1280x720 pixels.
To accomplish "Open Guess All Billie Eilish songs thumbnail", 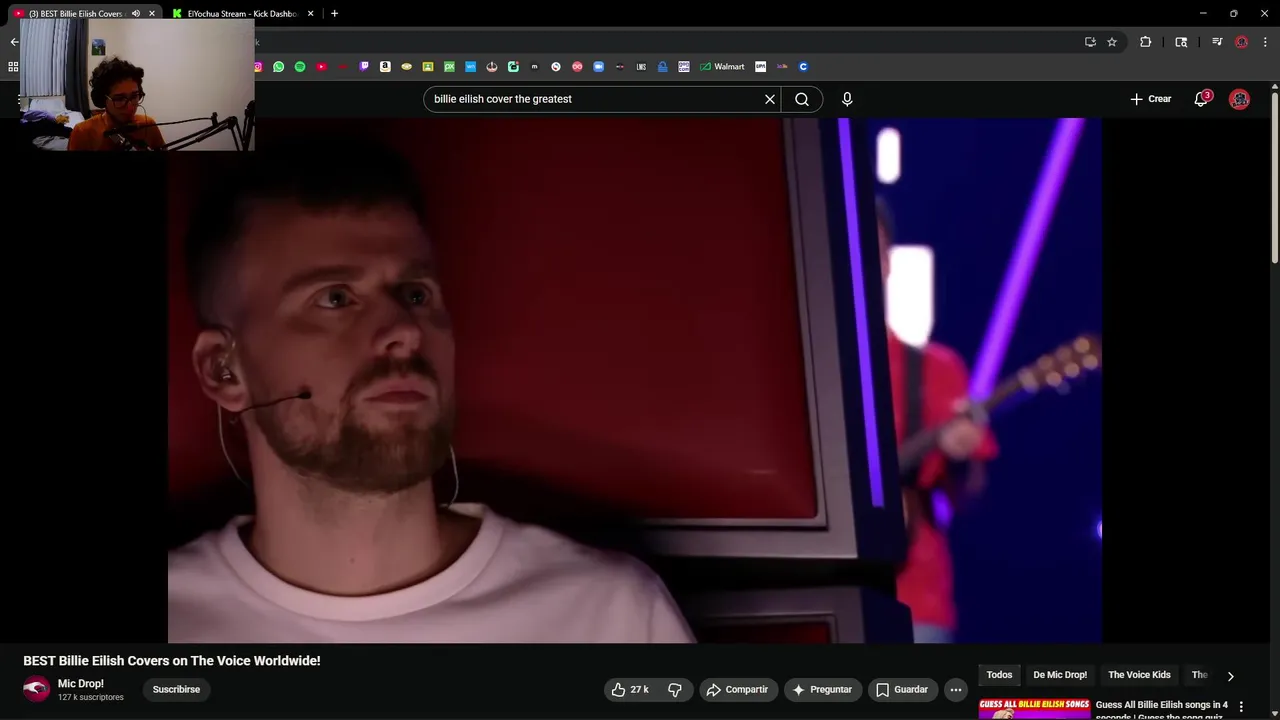I will pyautogui.click(x=1034, y=709).
